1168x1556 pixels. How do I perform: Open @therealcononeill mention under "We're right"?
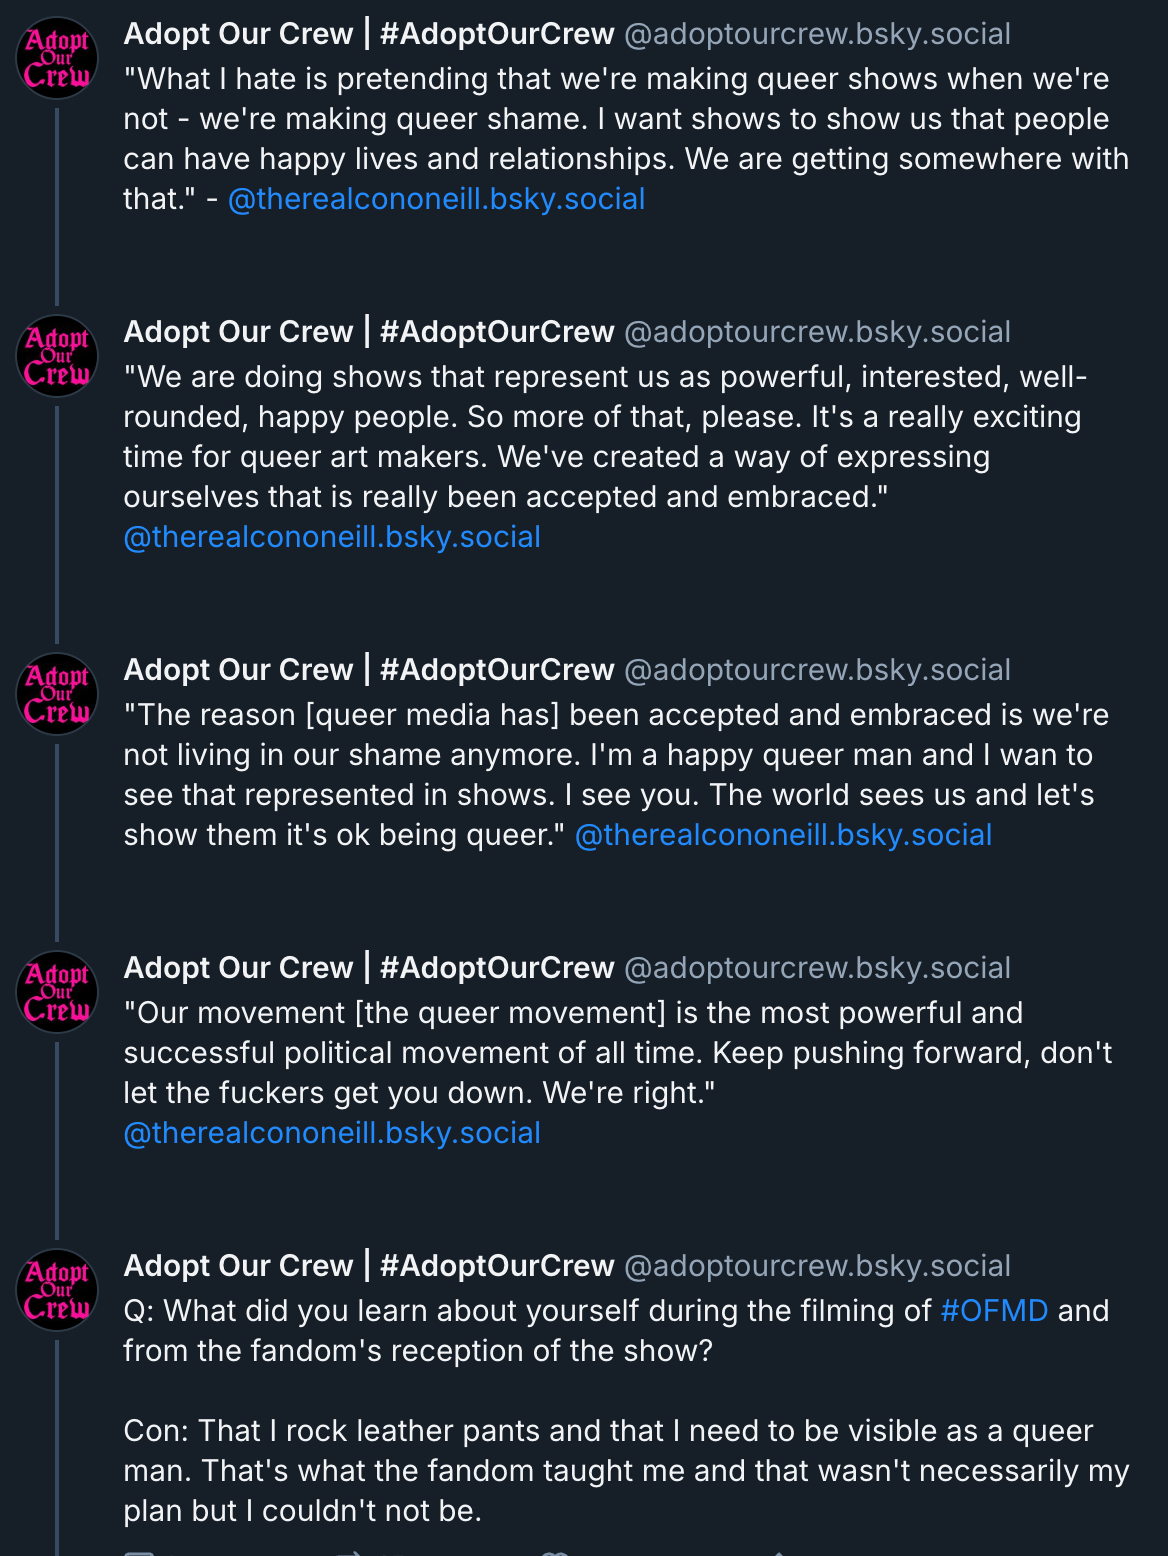click(331, 1133)
